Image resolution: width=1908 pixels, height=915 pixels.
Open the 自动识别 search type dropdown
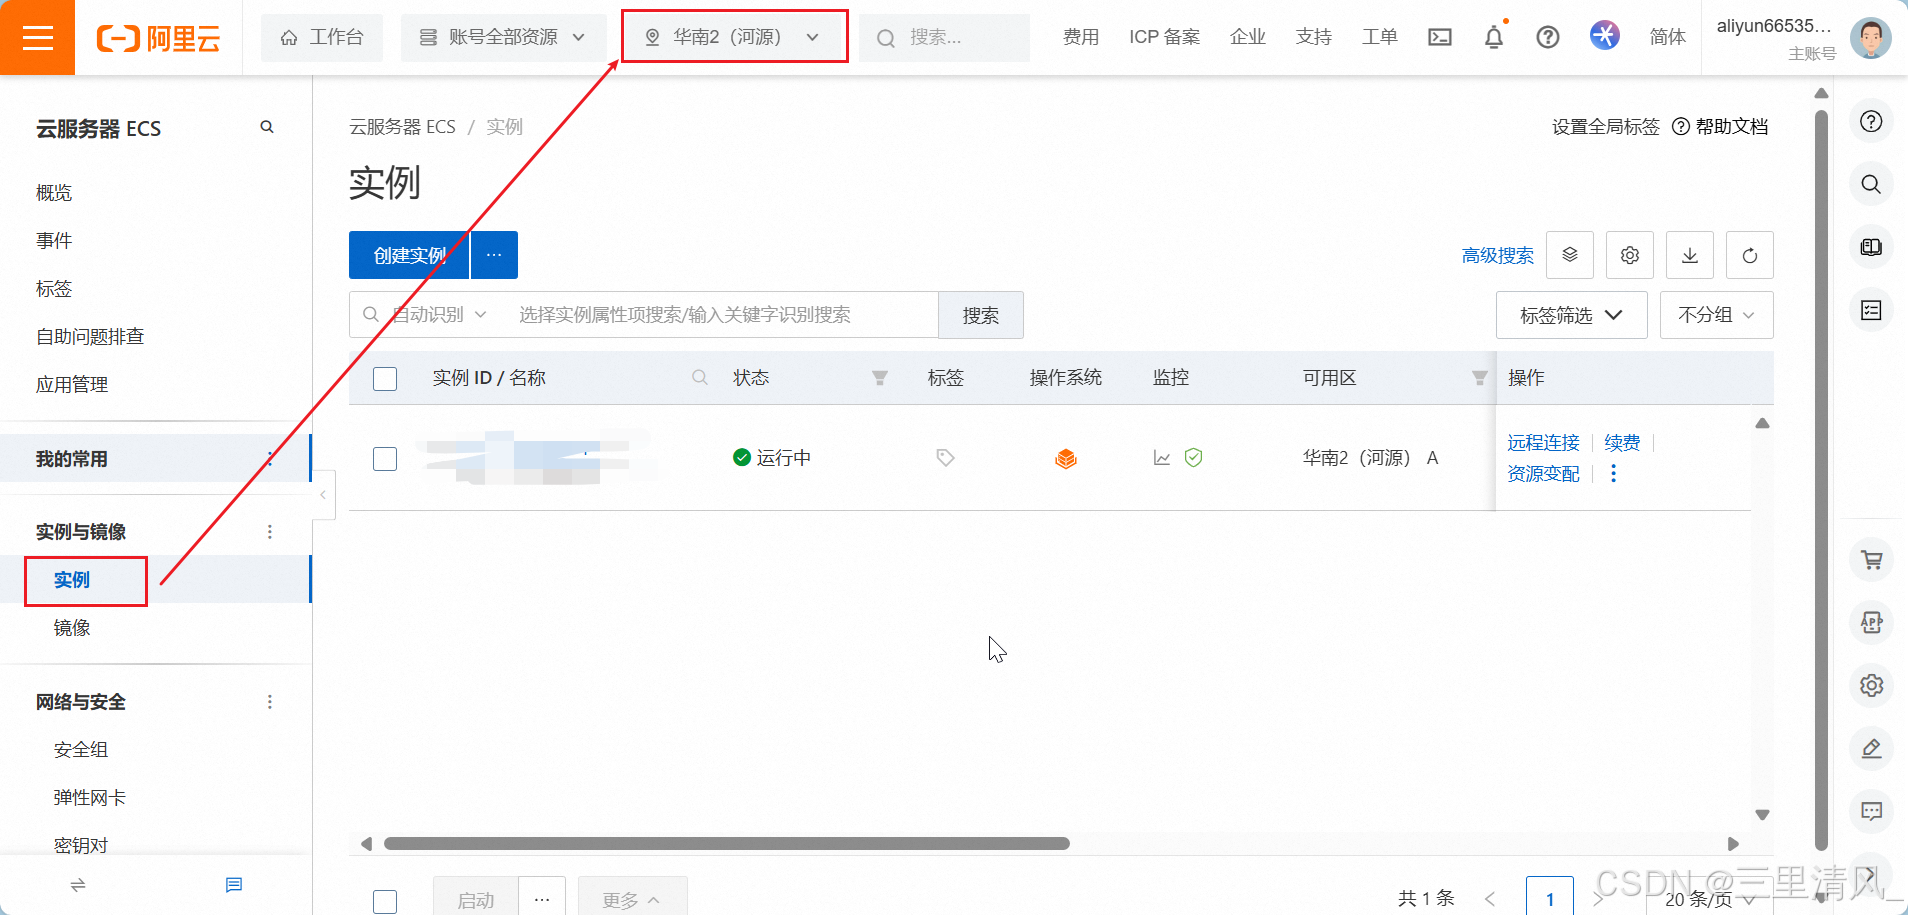tap(439, 315)
